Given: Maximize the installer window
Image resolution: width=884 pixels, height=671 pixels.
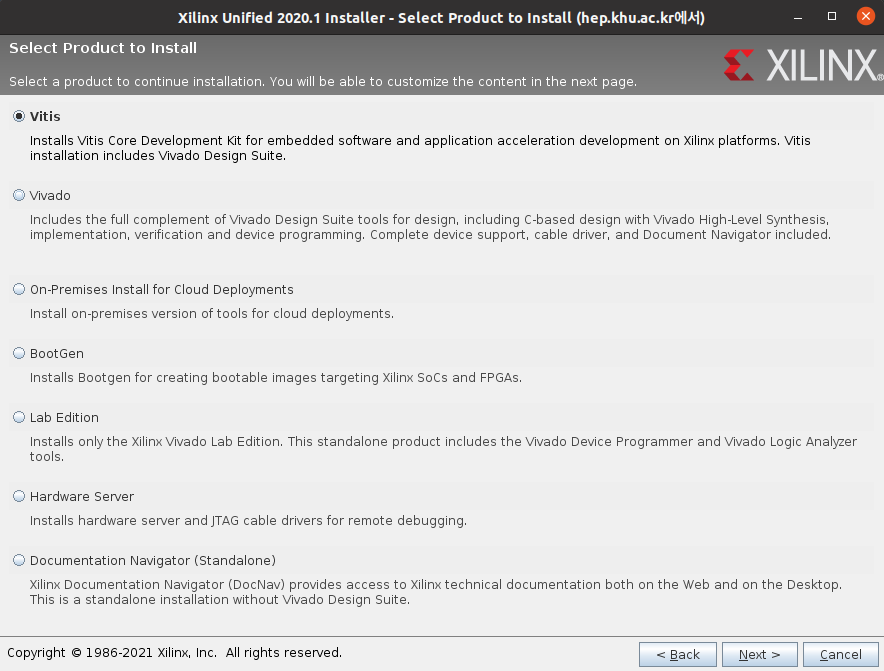Looking at the screenshot, I should (x=832, y=17).
